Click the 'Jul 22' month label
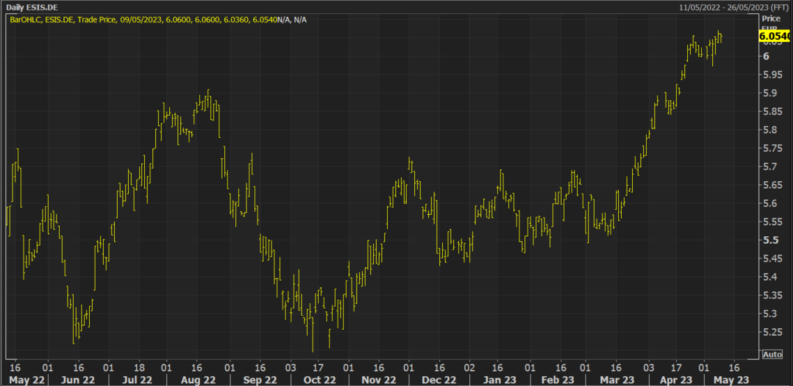This screenshot has width=793, height=386. (x=138, y=379)
